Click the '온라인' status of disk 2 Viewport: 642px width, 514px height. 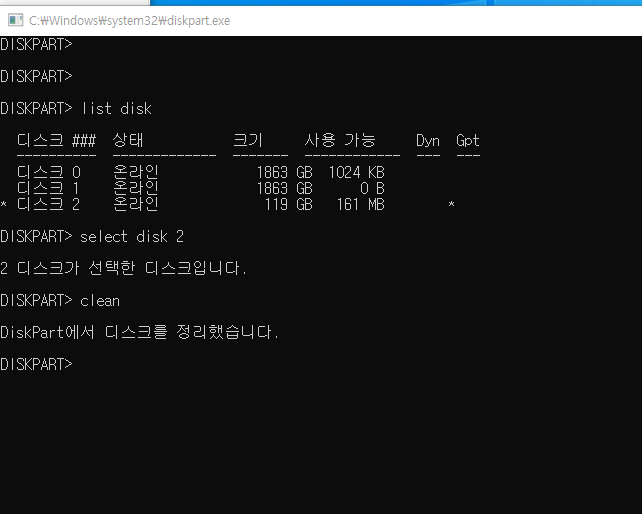(136, 204)
